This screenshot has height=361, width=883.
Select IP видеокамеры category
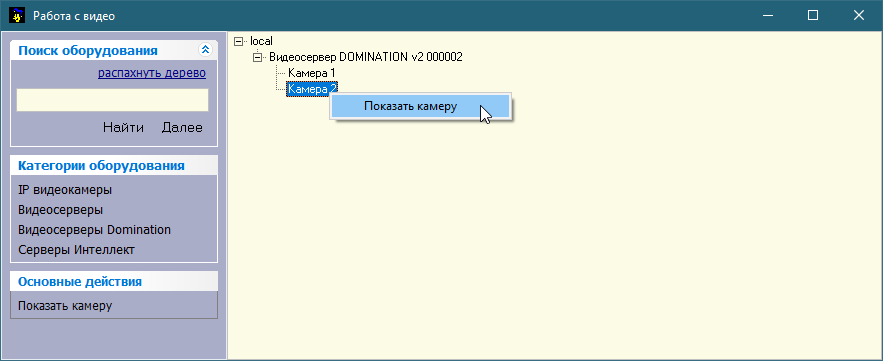(65, 190)
